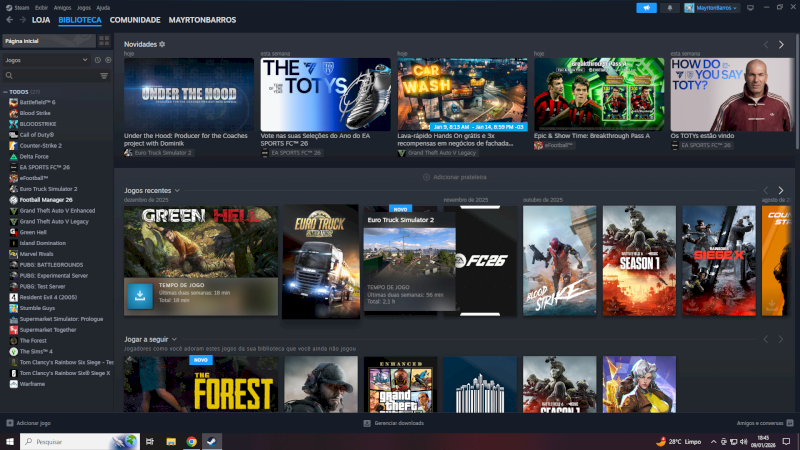800x450 pixels.
Task: Show hidden system tray icons
Action: coord(713,441)
